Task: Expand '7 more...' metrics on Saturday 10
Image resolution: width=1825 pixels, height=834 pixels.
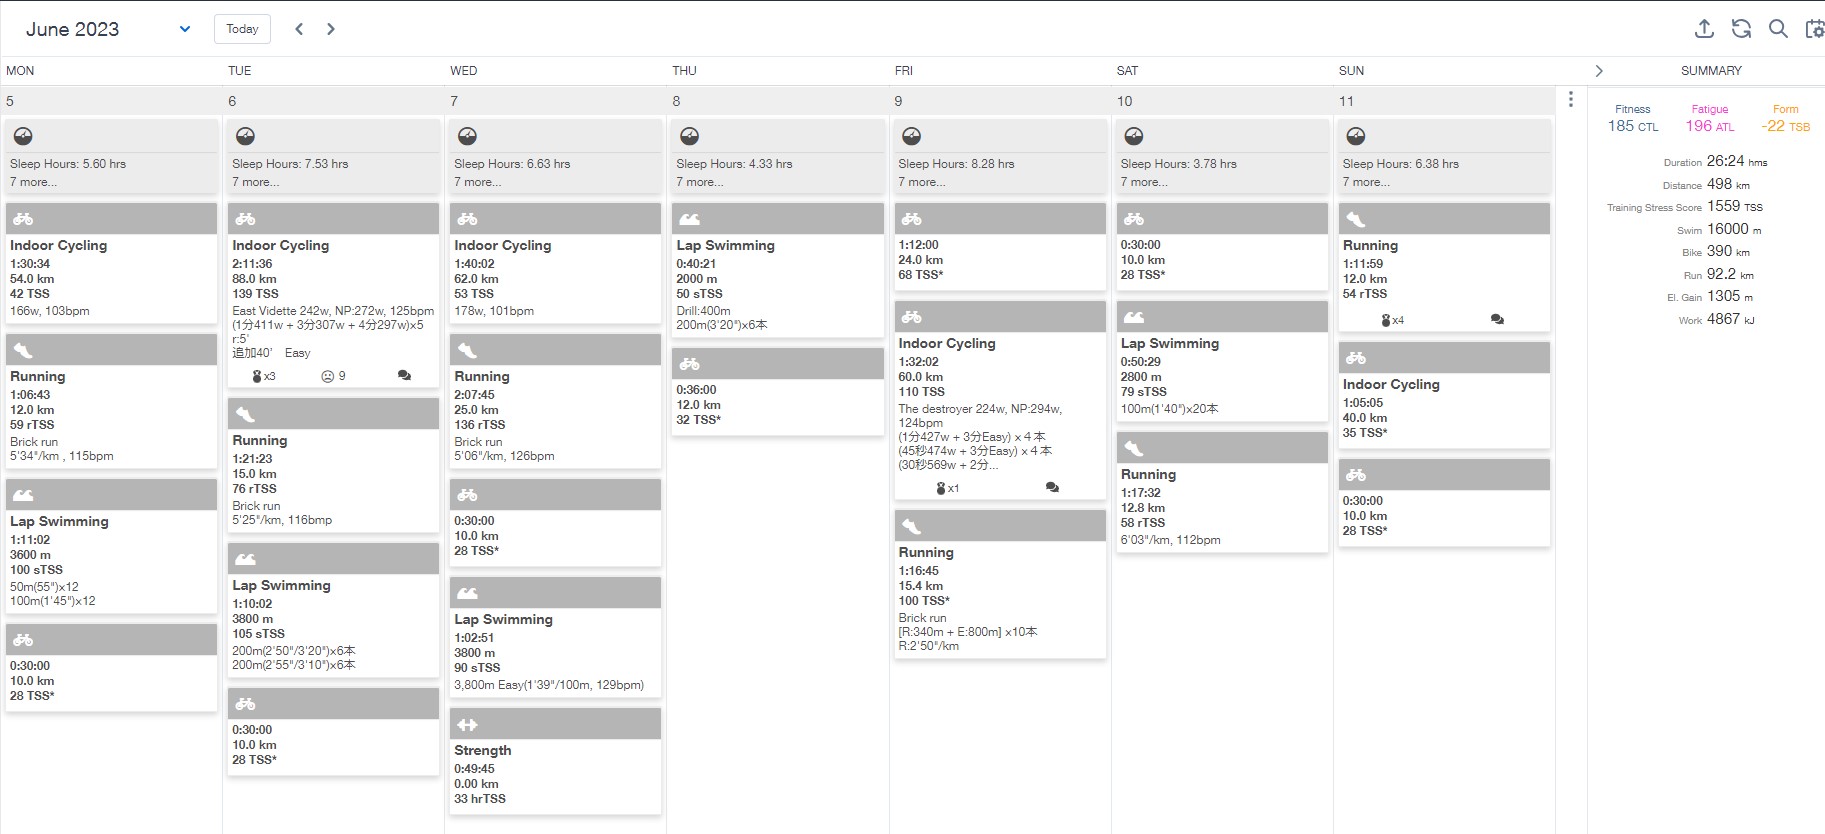Action: click(1144, 182)
